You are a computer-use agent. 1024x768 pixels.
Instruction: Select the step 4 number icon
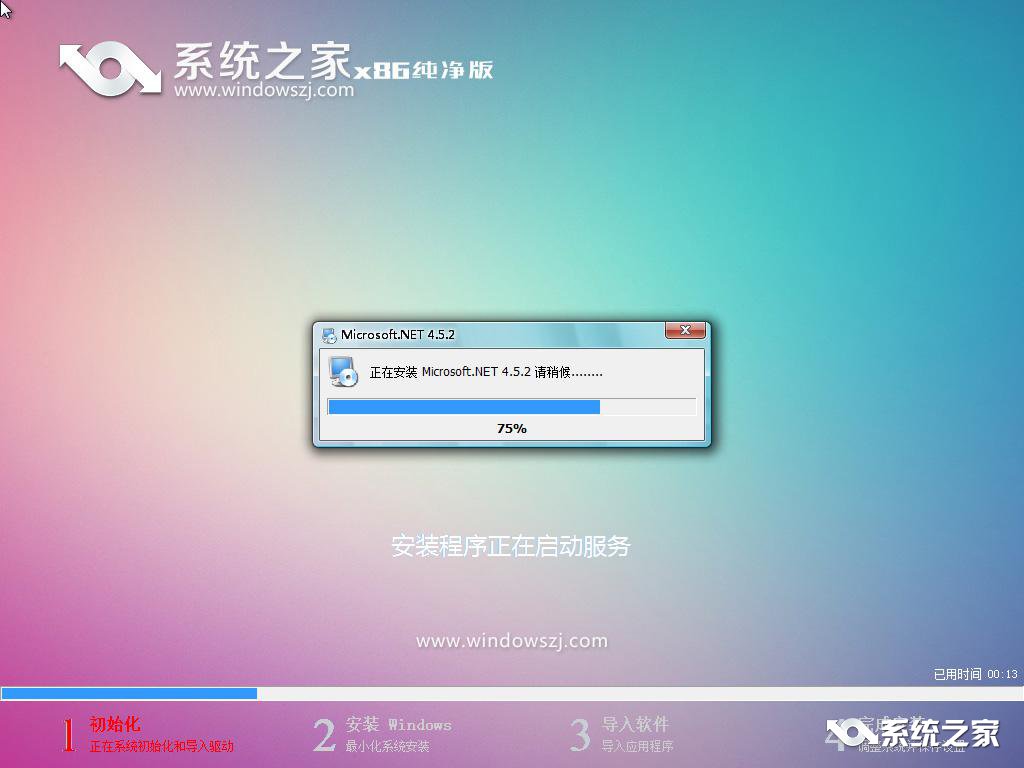[838, 735]
